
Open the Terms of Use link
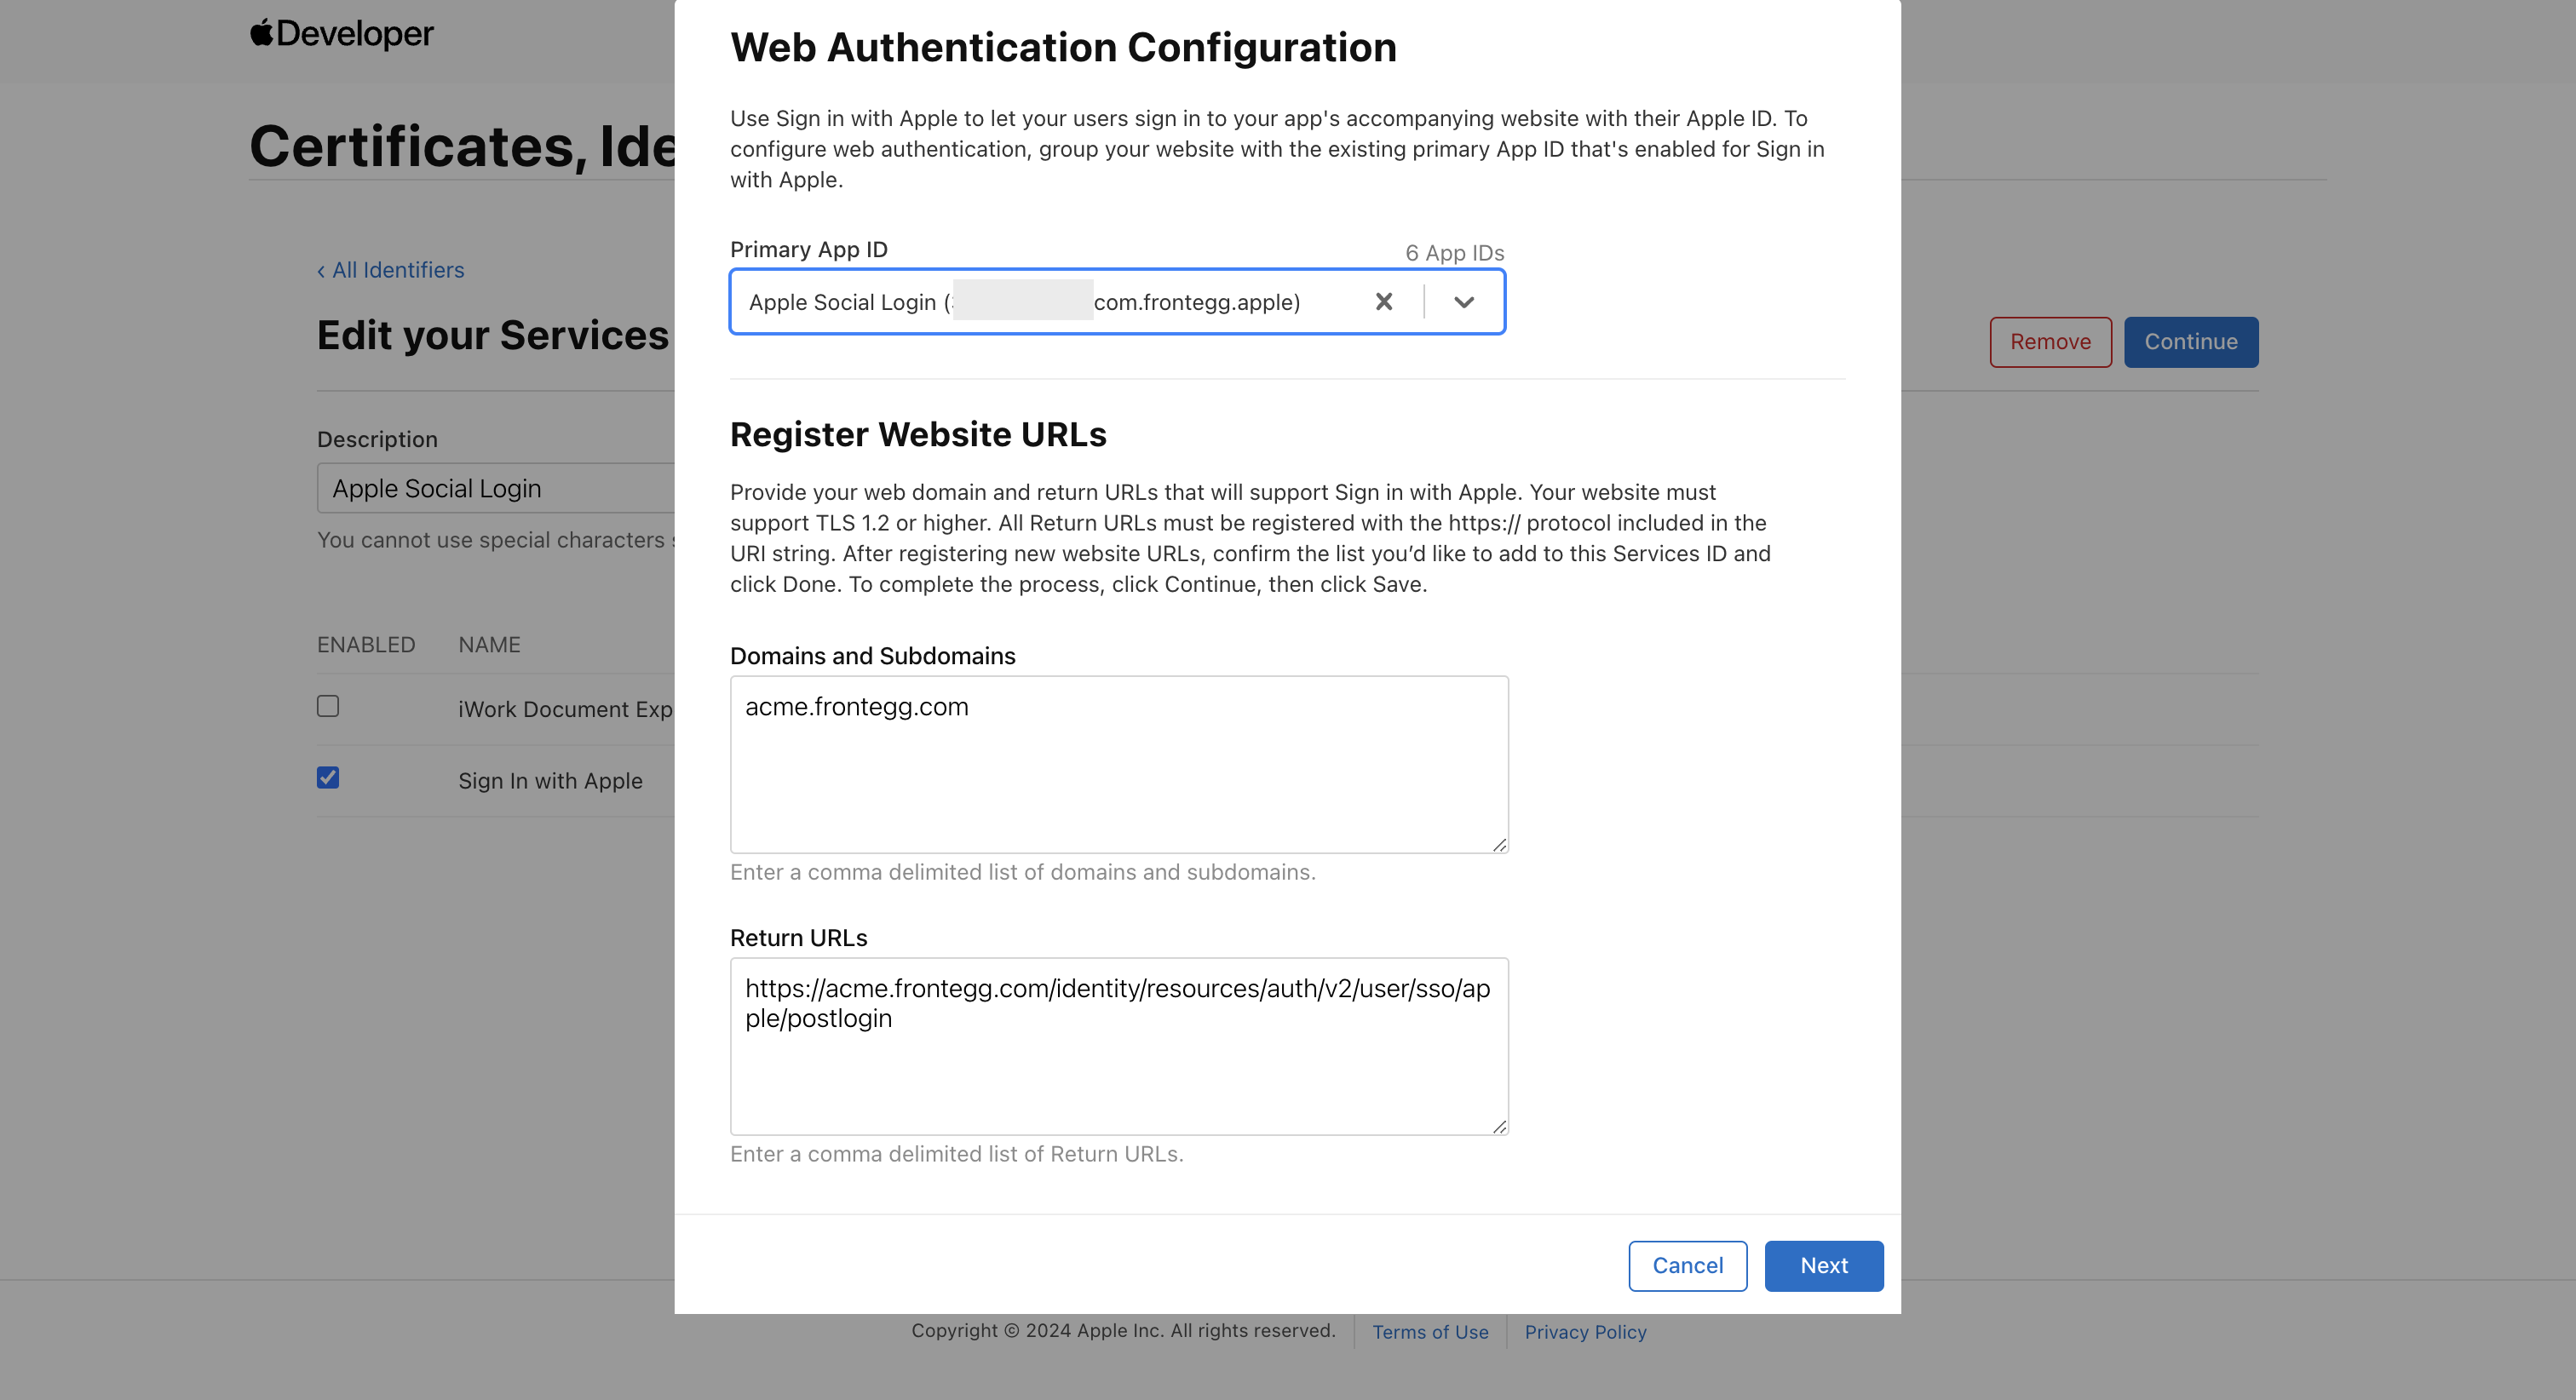[1430, 1332]
